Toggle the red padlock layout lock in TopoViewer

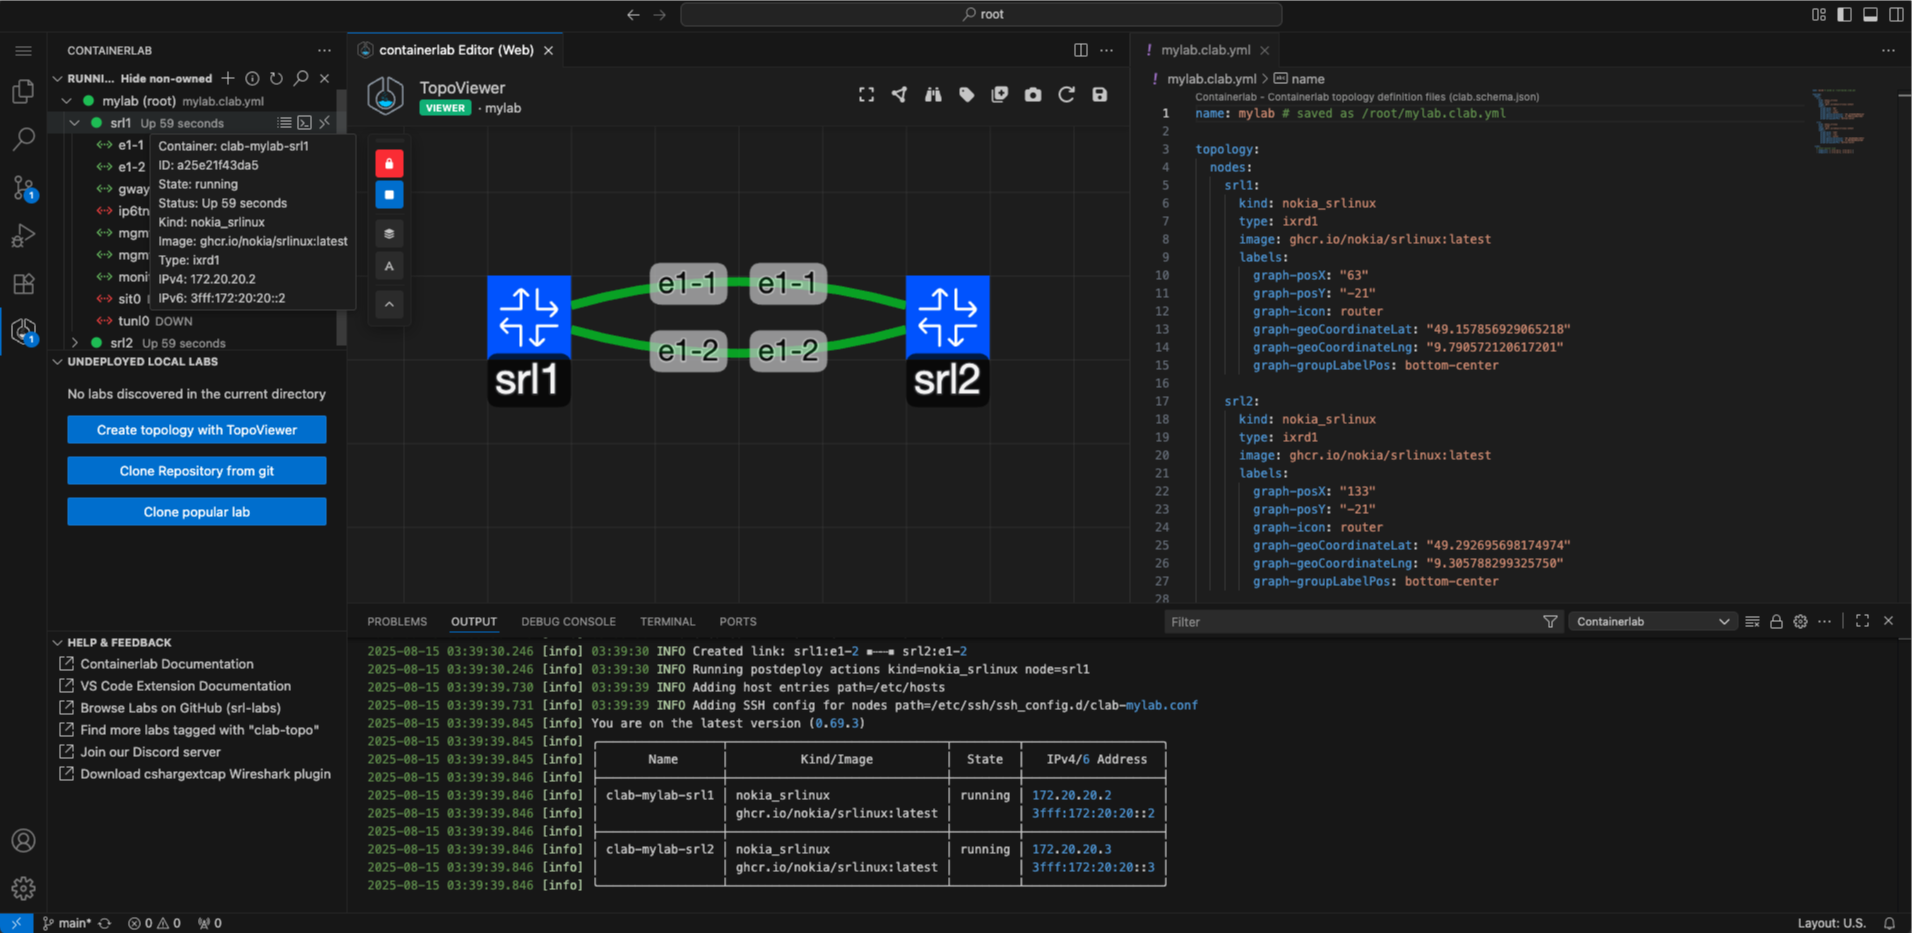(388, 162)
